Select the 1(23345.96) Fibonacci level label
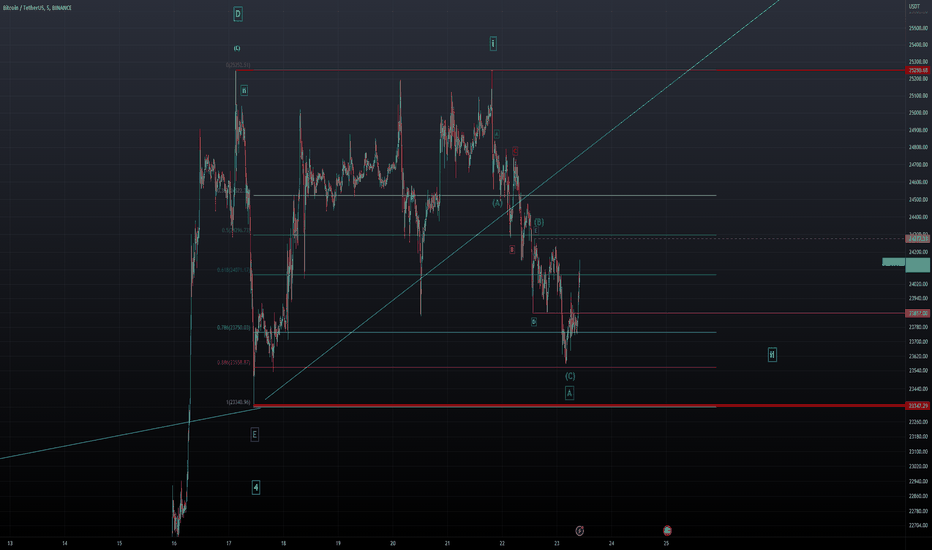The height and width of the screenshot is (550, 932). [x=238, y=403]
